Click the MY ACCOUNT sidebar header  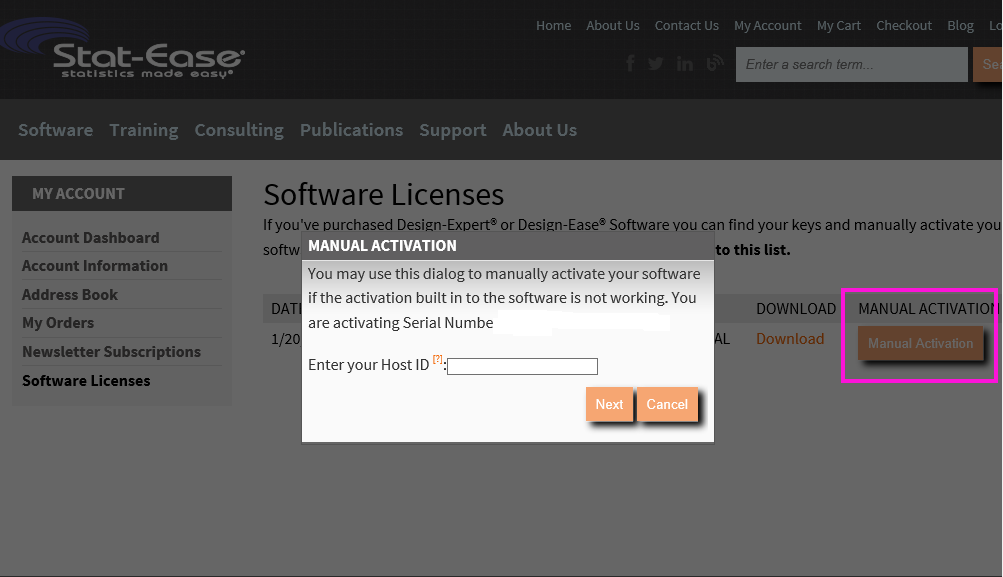click(122, 193)
